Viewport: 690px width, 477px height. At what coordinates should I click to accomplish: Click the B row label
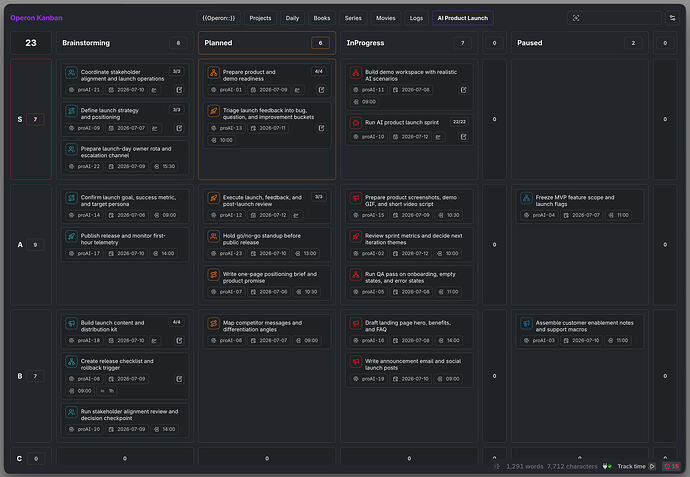click(20, 376)
